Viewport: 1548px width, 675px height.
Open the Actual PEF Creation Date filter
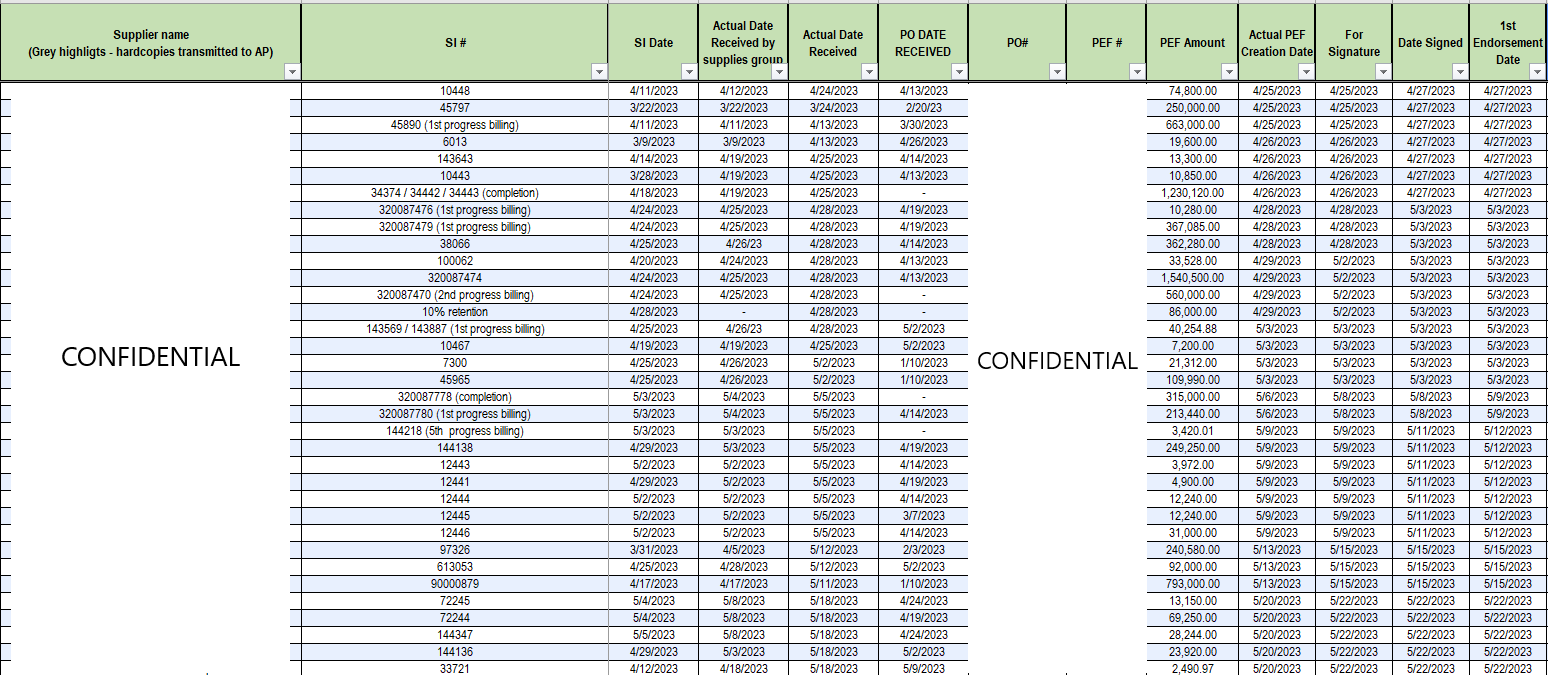1306,72
